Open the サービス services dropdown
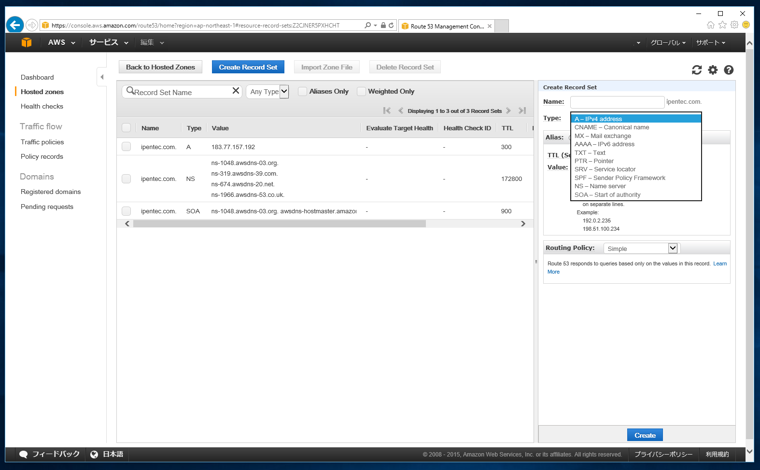760x470 pixels. pos(109,43)
